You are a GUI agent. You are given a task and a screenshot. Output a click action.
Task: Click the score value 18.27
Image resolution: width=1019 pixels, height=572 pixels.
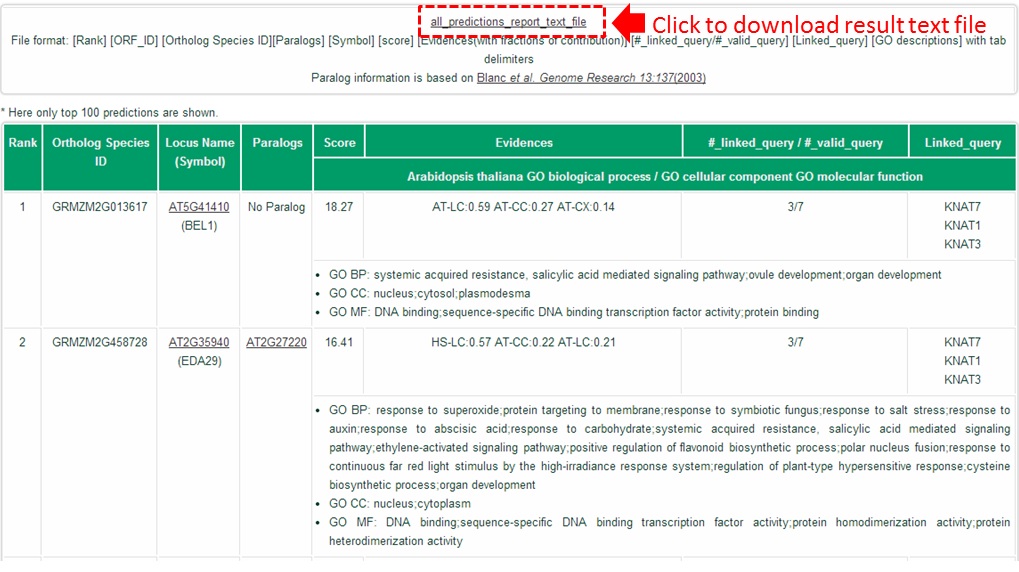pyautogui.click(x=339, y=207)
